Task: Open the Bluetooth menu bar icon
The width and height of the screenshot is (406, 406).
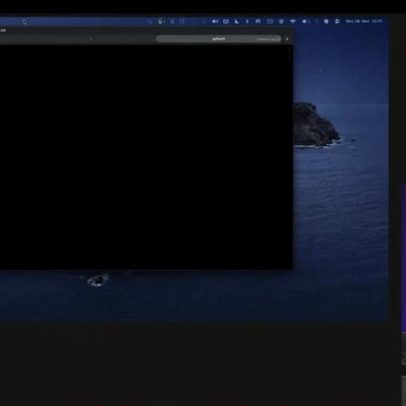Action: 247,21
